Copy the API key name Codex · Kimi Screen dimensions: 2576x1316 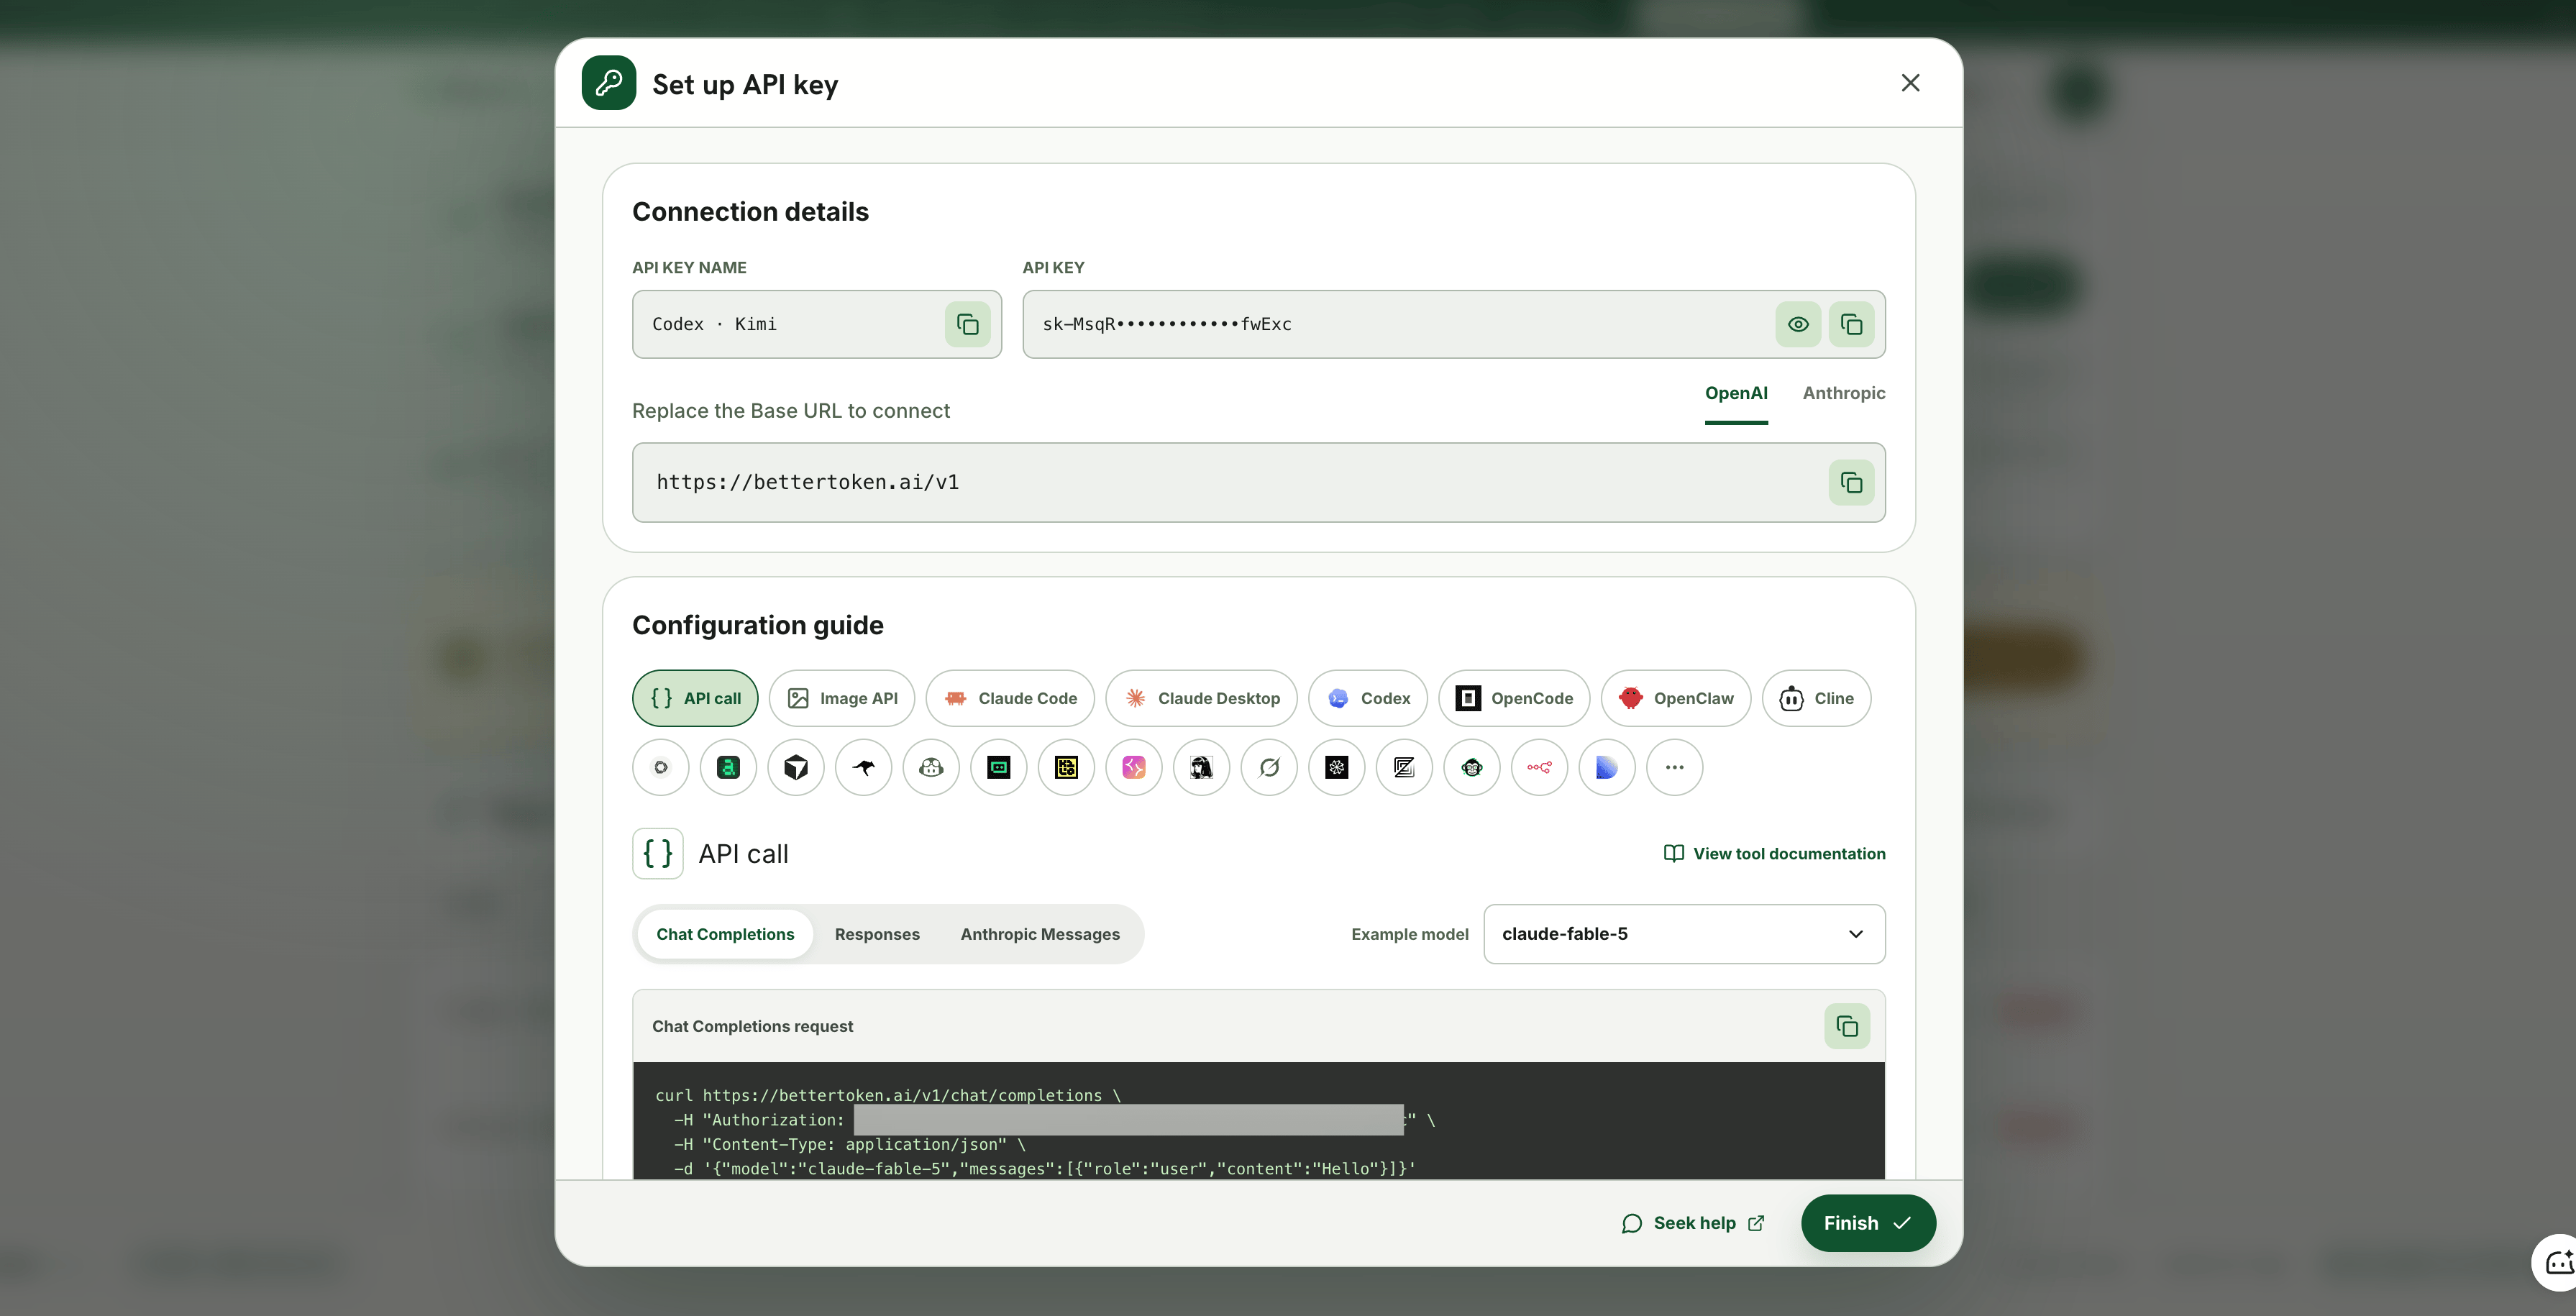967,324
